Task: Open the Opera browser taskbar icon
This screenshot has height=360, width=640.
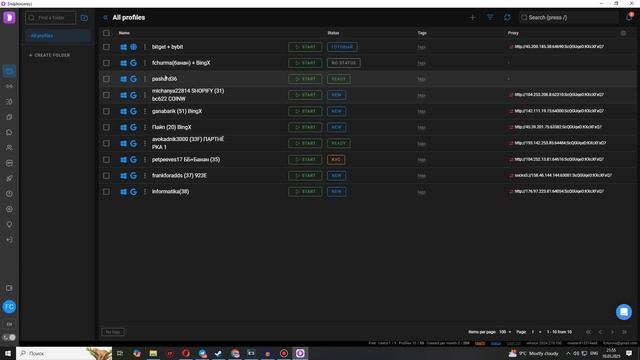Action: [186, 353]
